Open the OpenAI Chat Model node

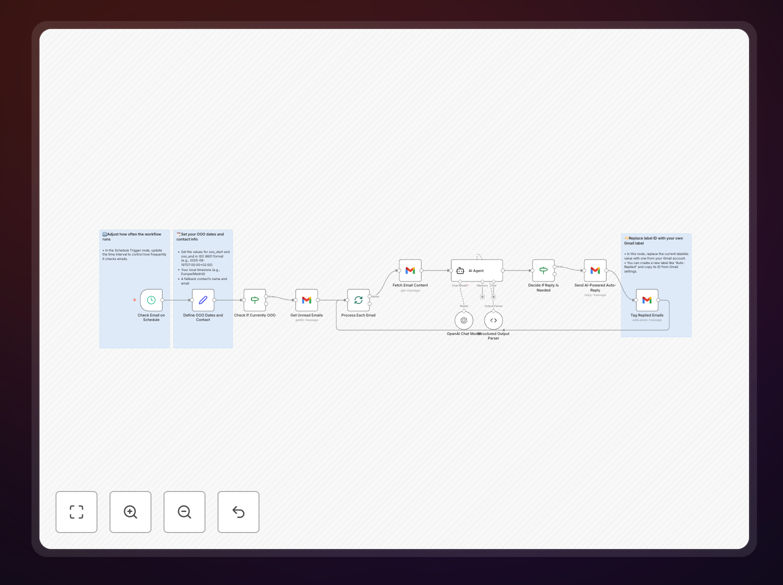point(464,320)
